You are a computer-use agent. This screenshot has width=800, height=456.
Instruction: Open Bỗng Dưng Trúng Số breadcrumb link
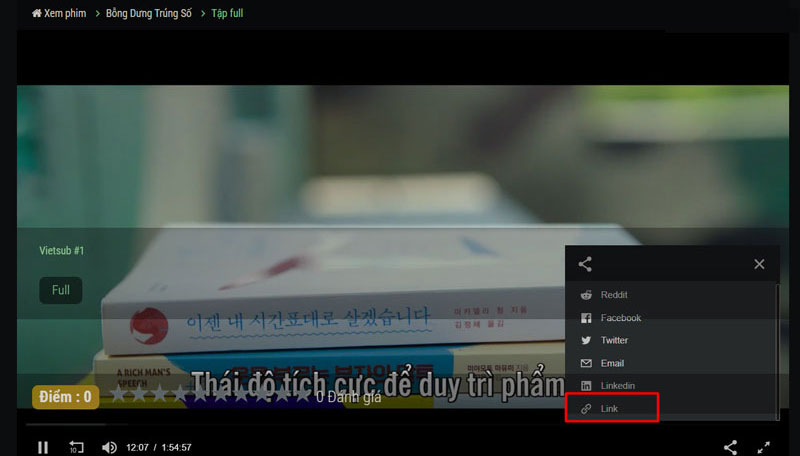[146, 14]
